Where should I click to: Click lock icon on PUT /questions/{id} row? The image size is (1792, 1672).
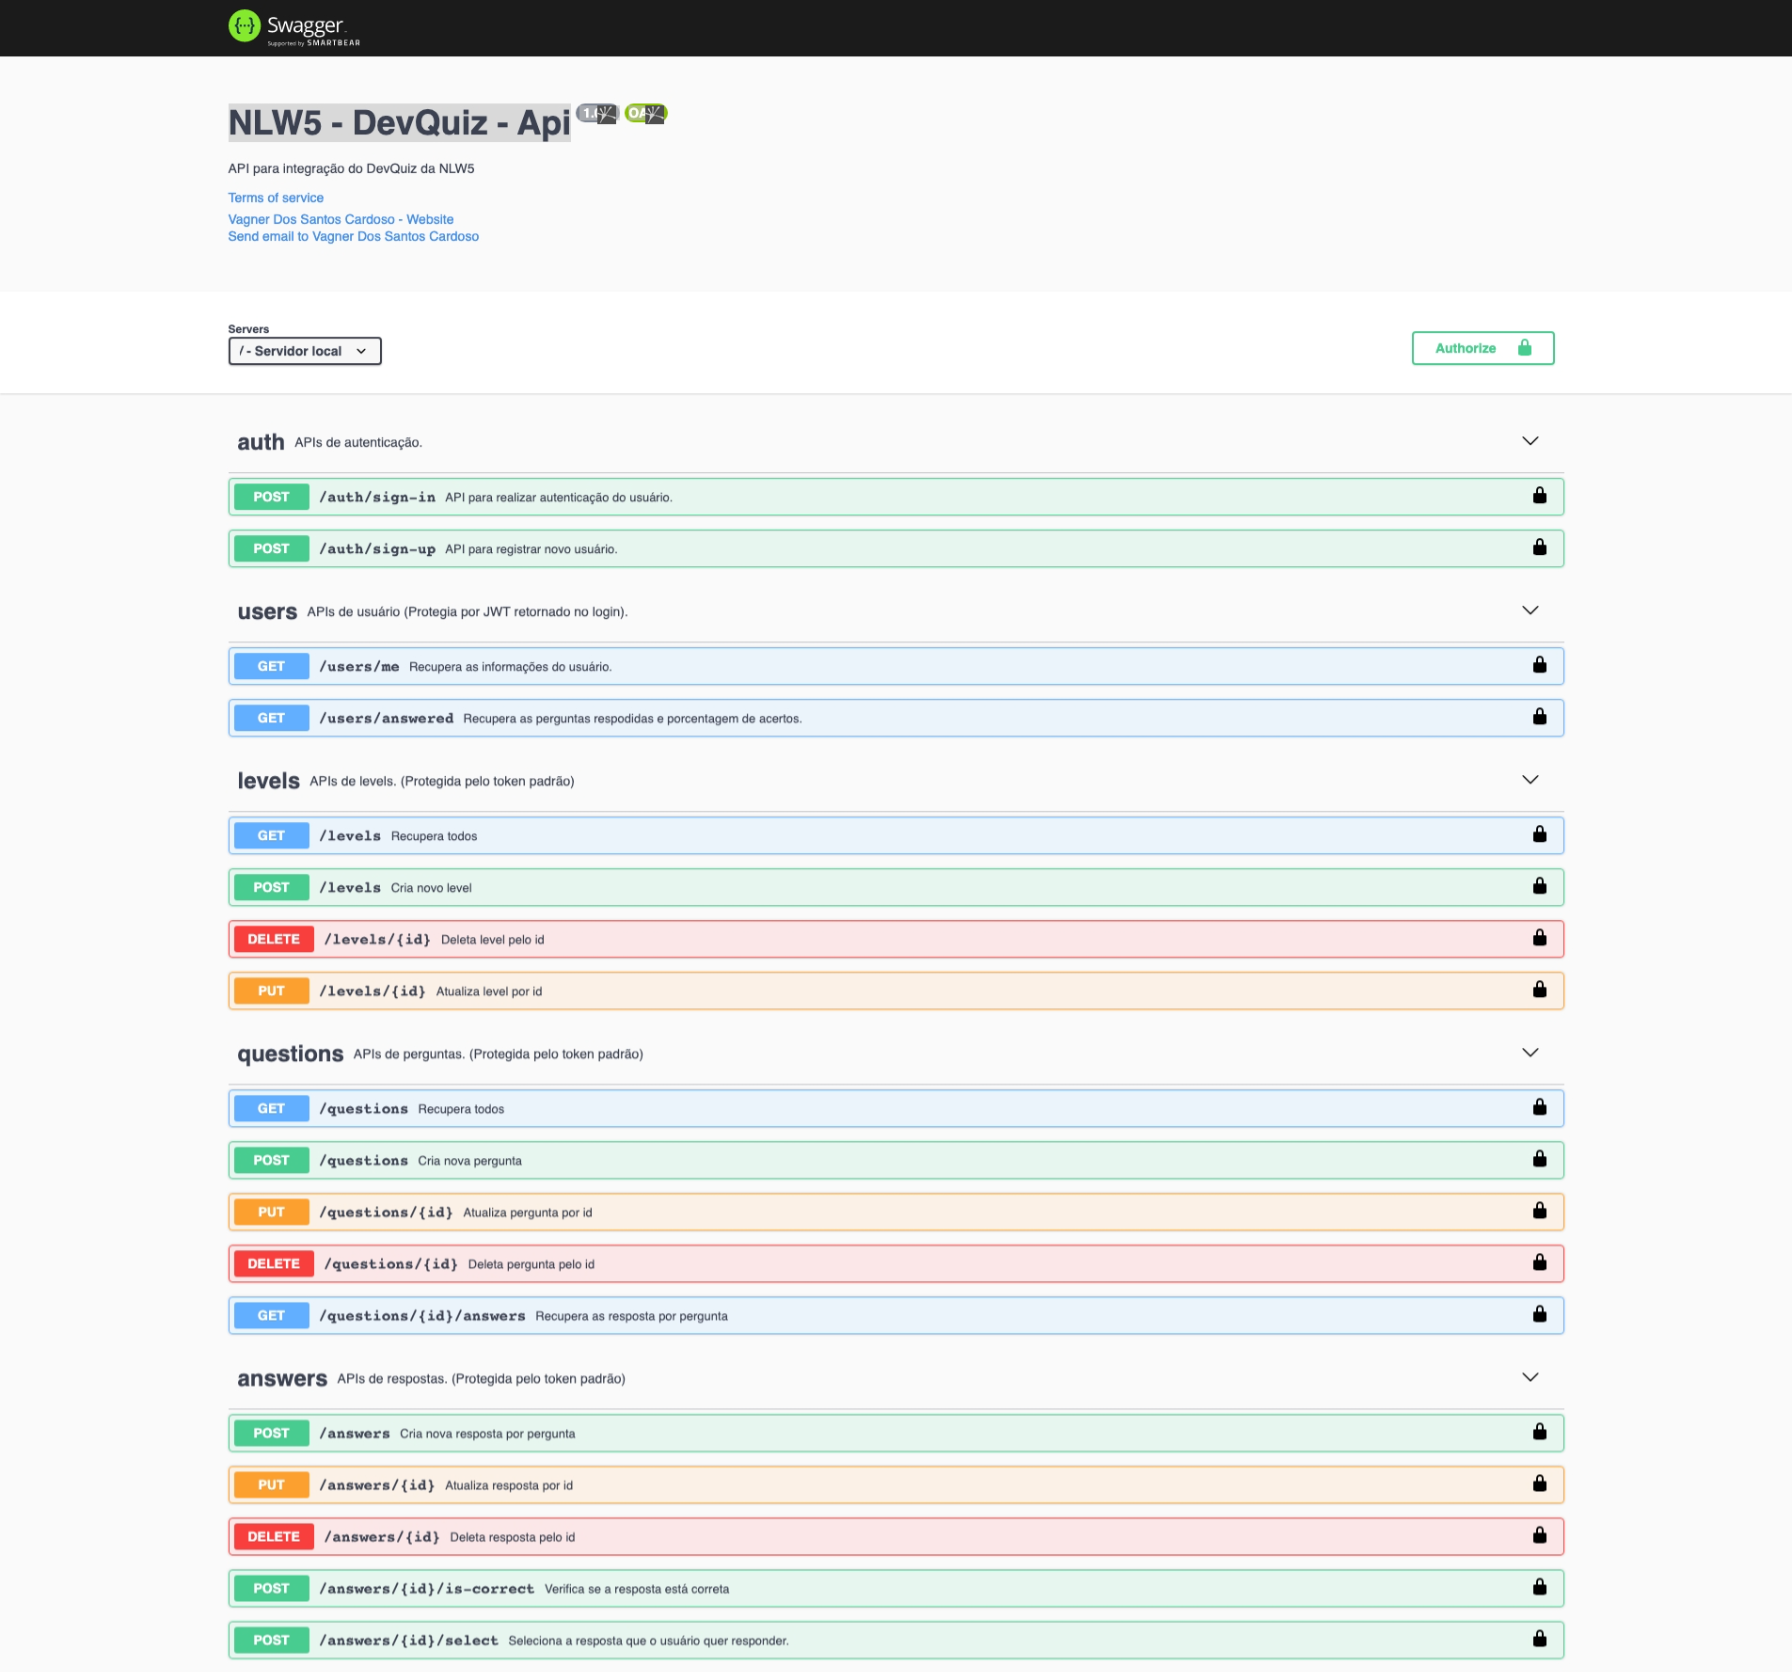1540,1211
